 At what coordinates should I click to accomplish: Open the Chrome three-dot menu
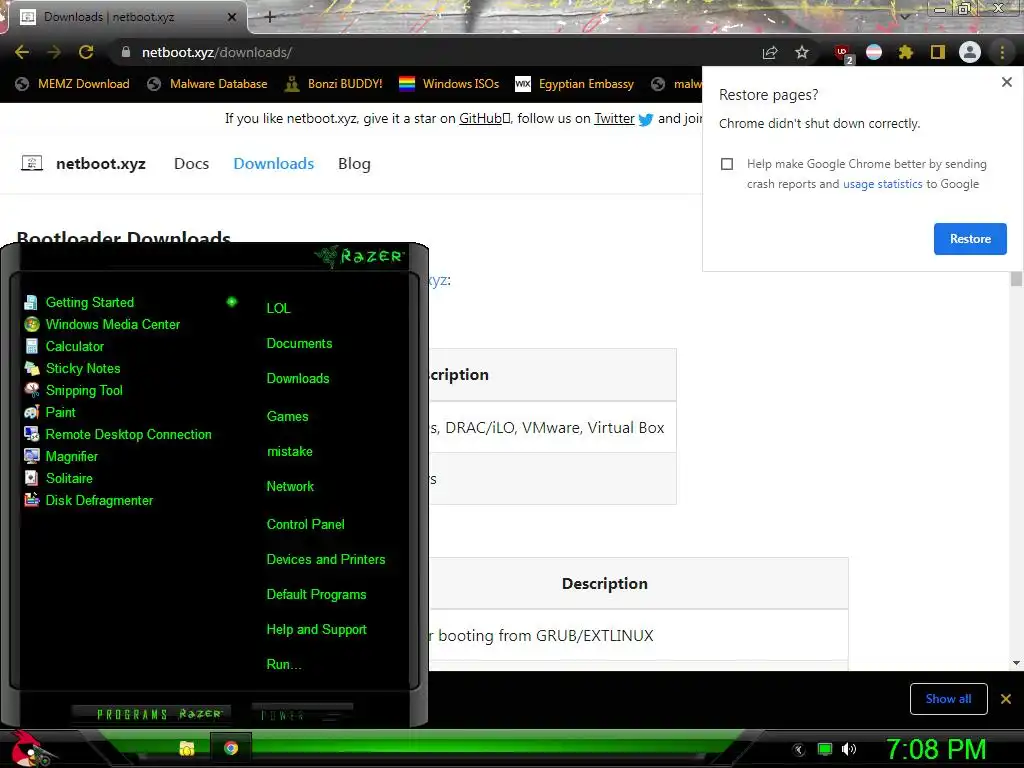click(x=1002, y=52)
